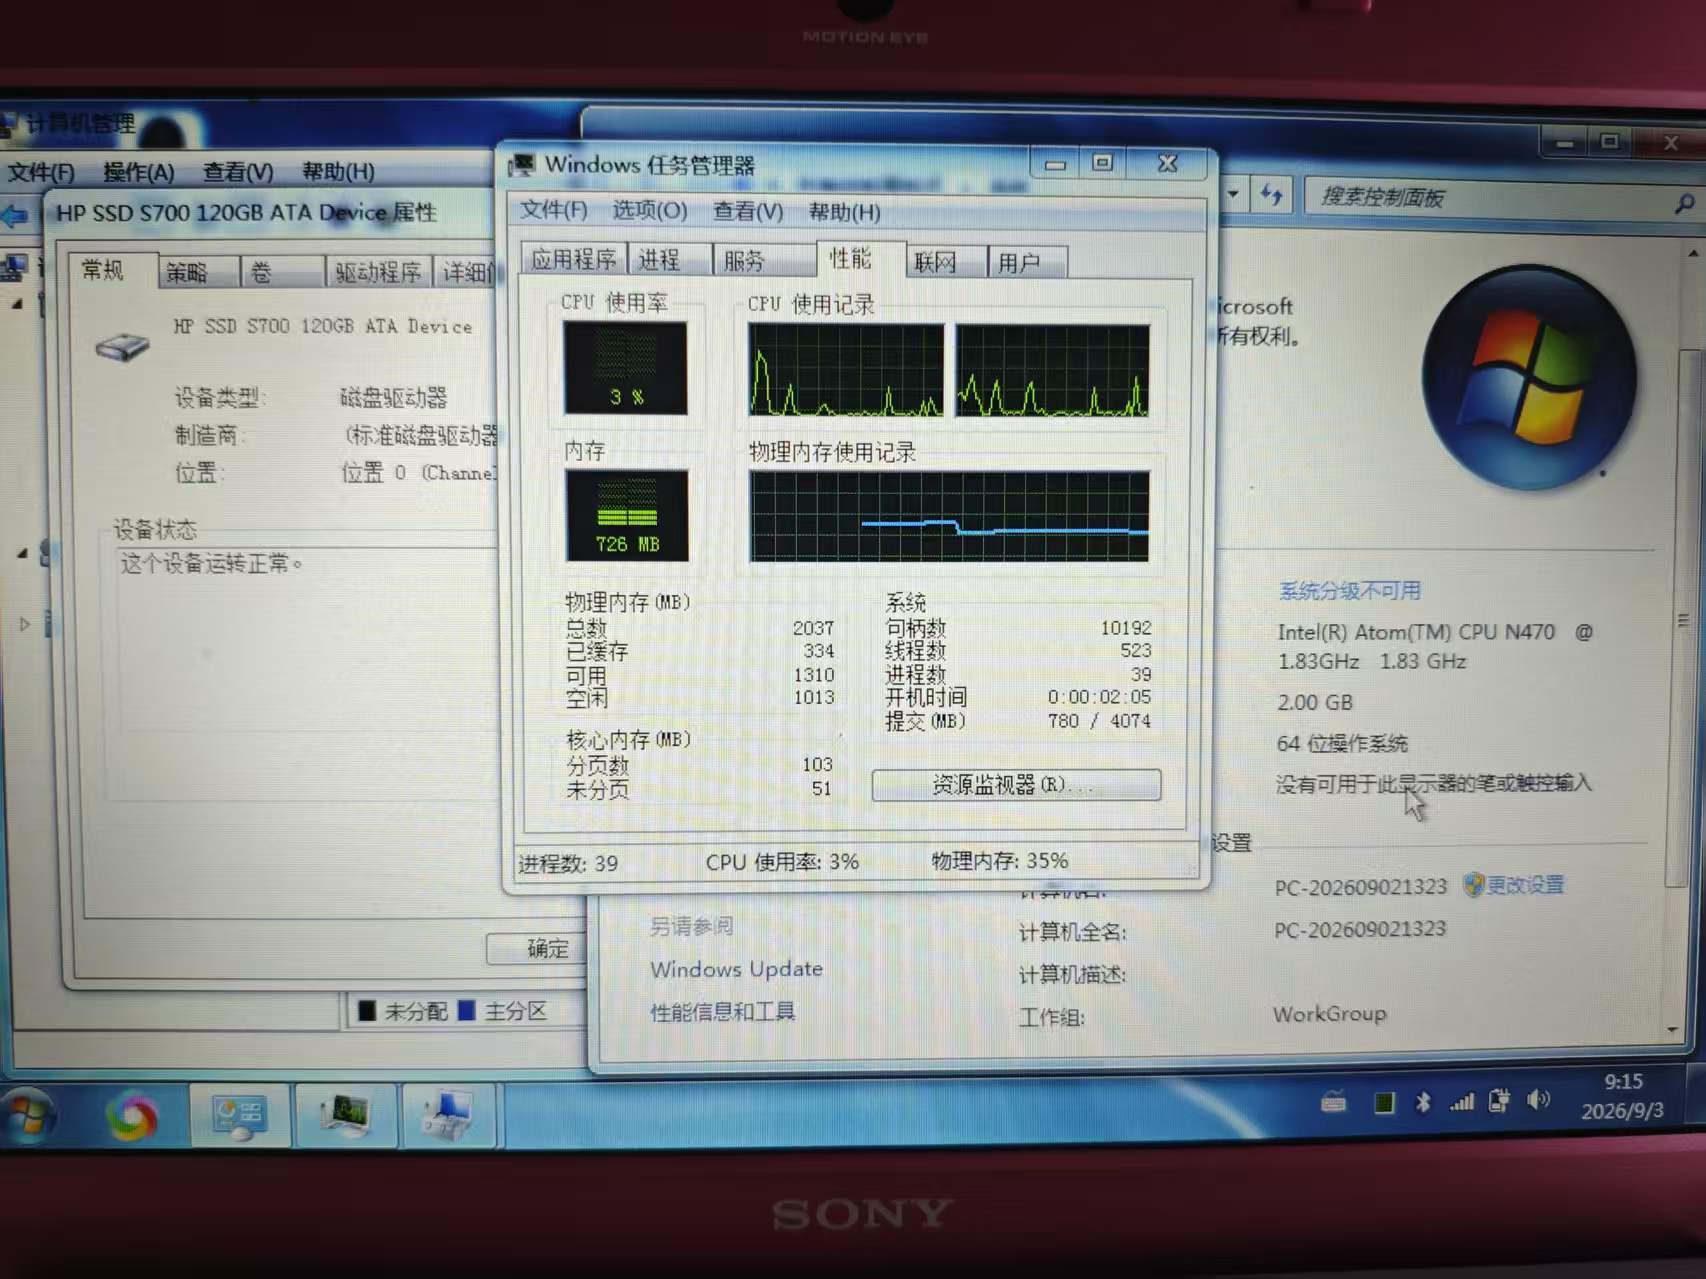This screenshot has height=1279, width=1706.
Task: Click the control panel refresh icon
Action: pos(1271,194)
